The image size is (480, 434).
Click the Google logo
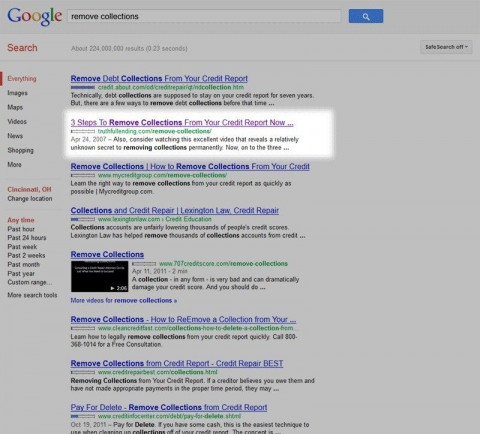pos(35,17)
